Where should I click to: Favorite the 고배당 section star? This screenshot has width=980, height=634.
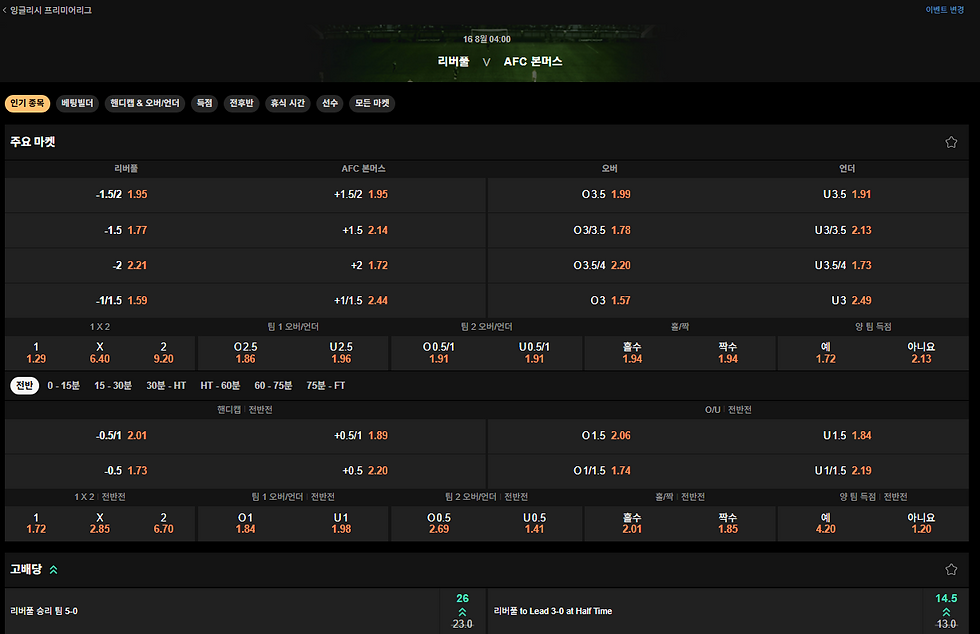pos(951,569)
